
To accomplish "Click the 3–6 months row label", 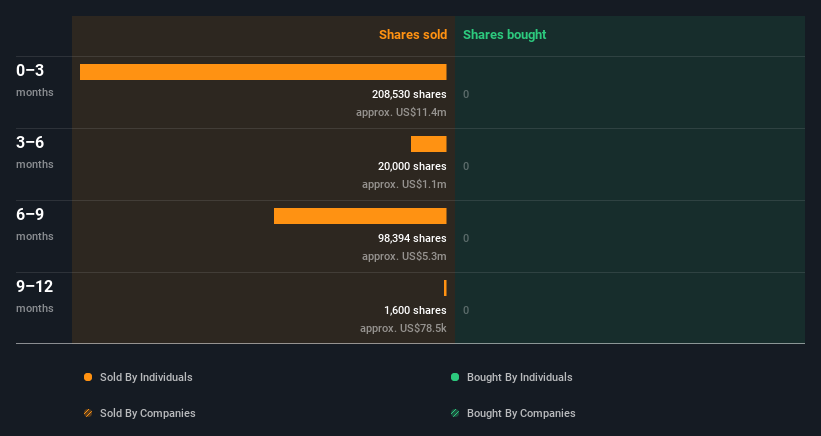I will 35,152.
